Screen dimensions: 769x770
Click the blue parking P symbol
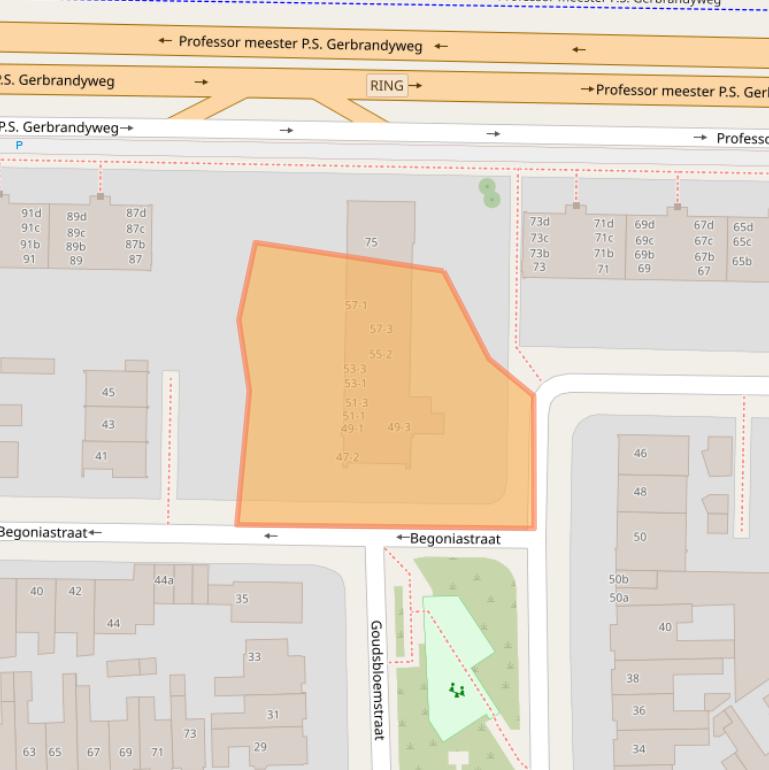pyautogui.click(x=18, y=145)
